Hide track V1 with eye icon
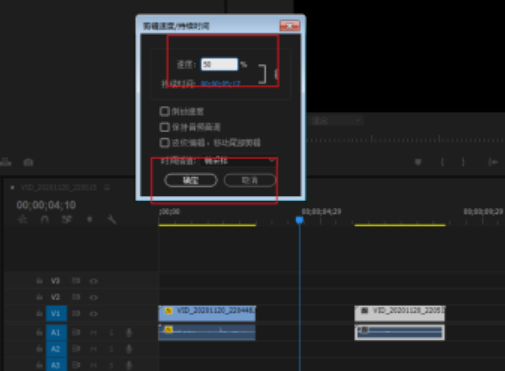Screen dimensions: 505x371 pos(93,314)
